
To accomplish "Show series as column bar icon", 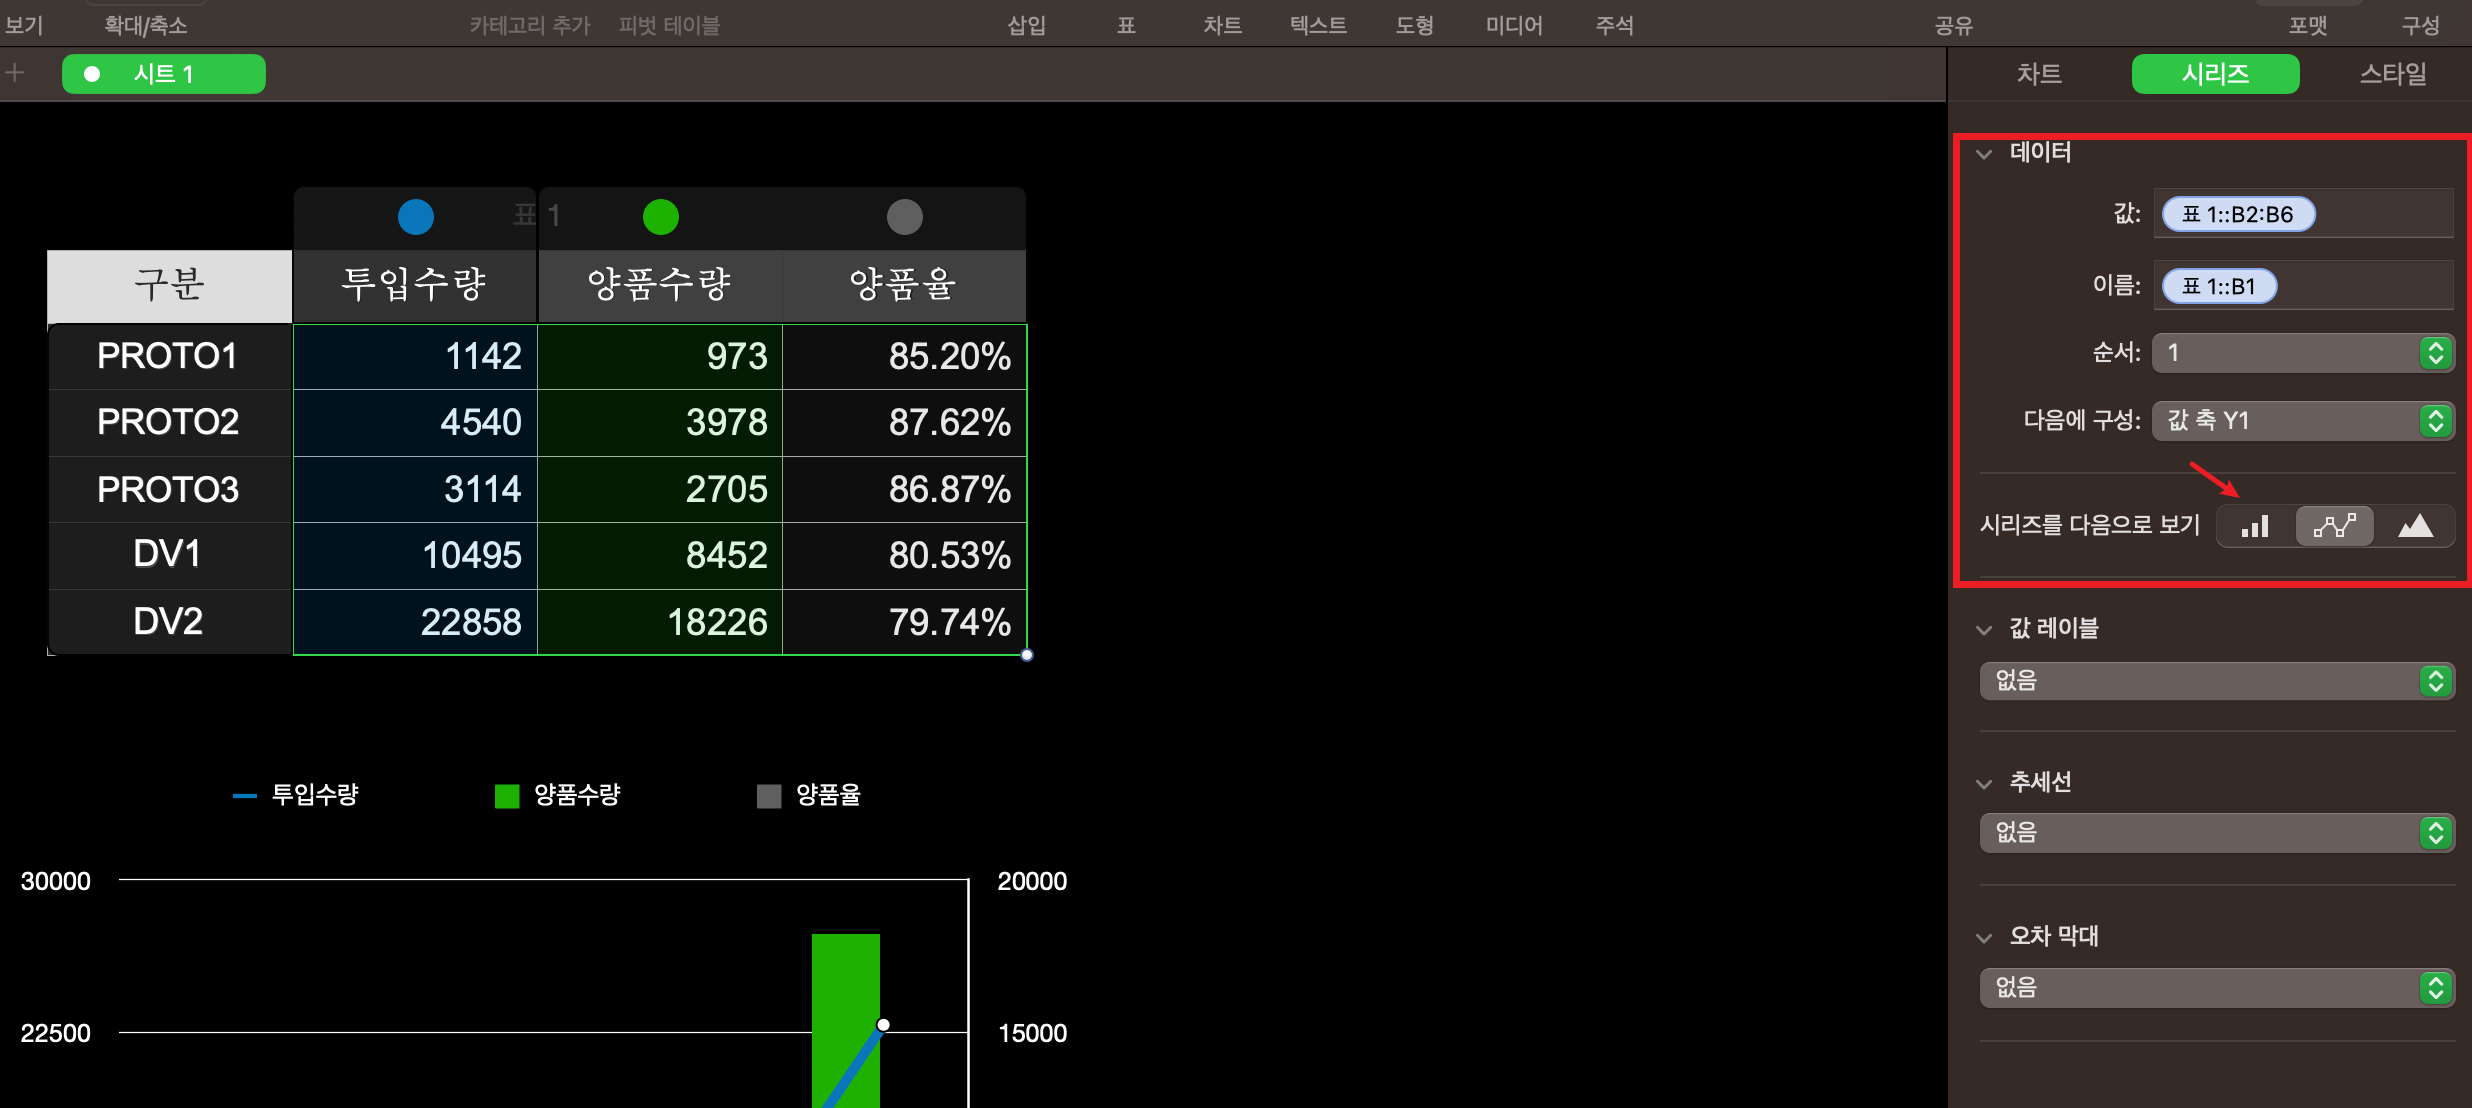I will click(2254, 526).
